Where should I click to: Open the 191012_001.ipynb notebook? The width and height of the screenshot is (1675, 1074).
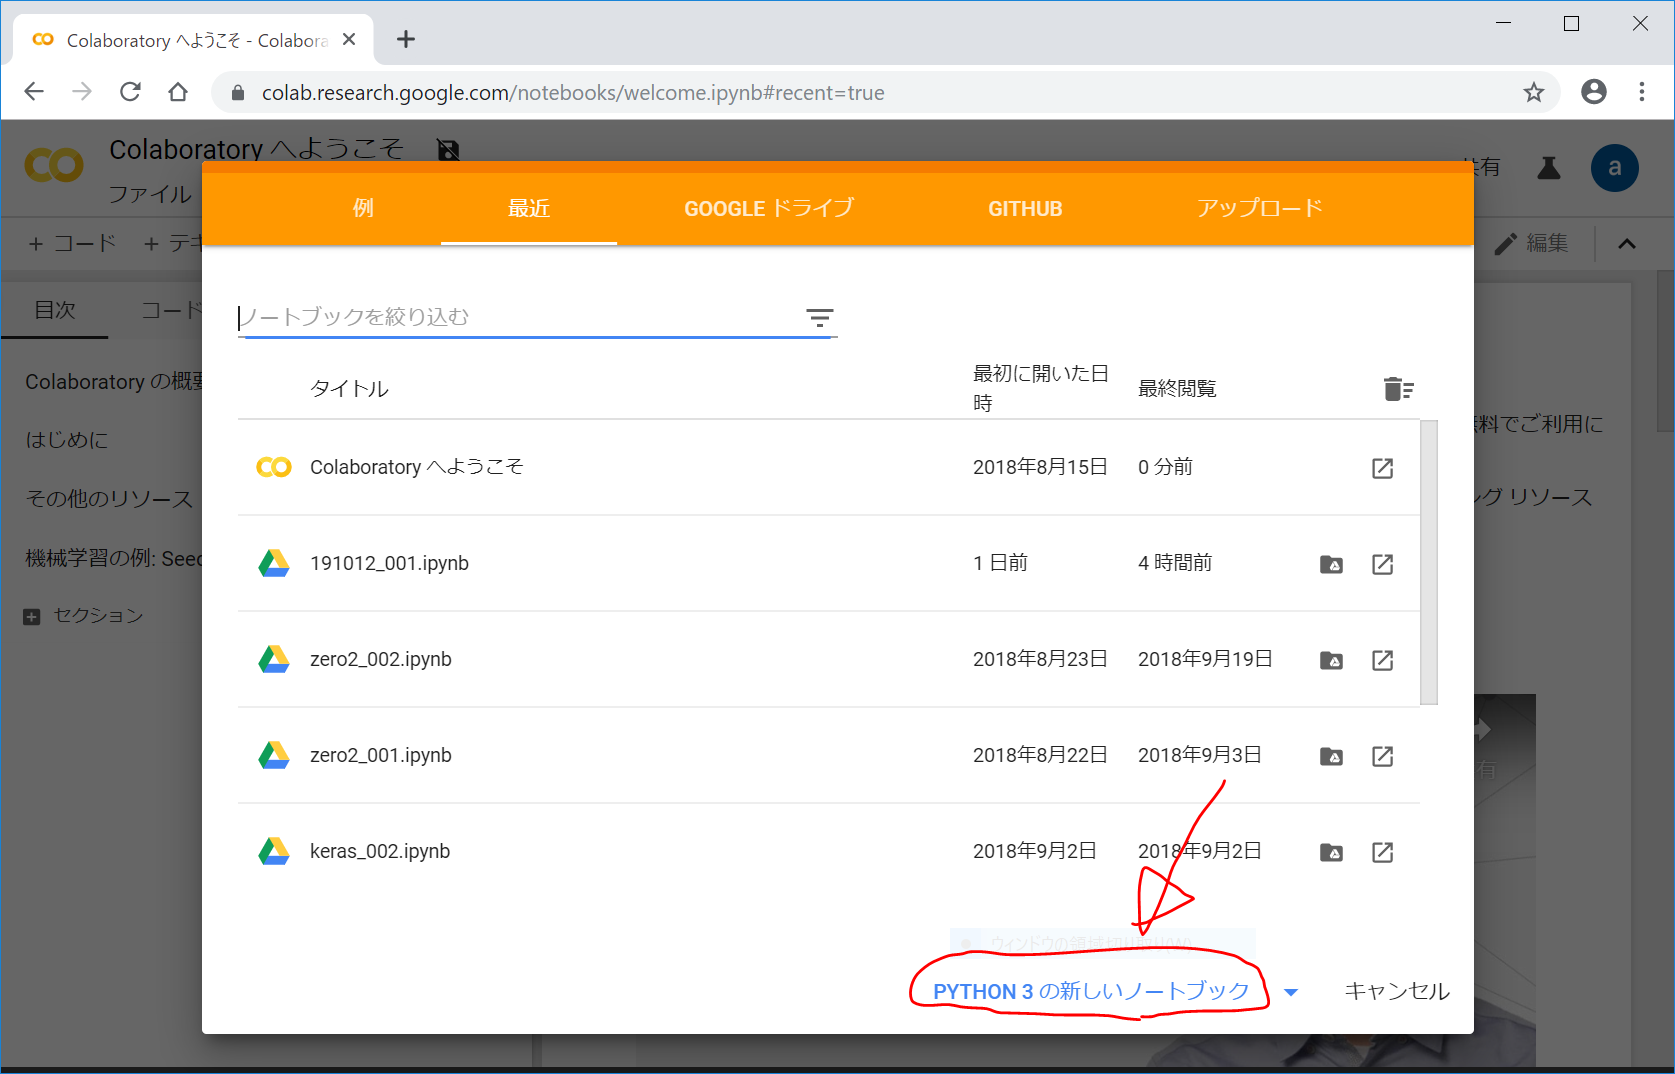pyautogui.click(x=389, y=563)
